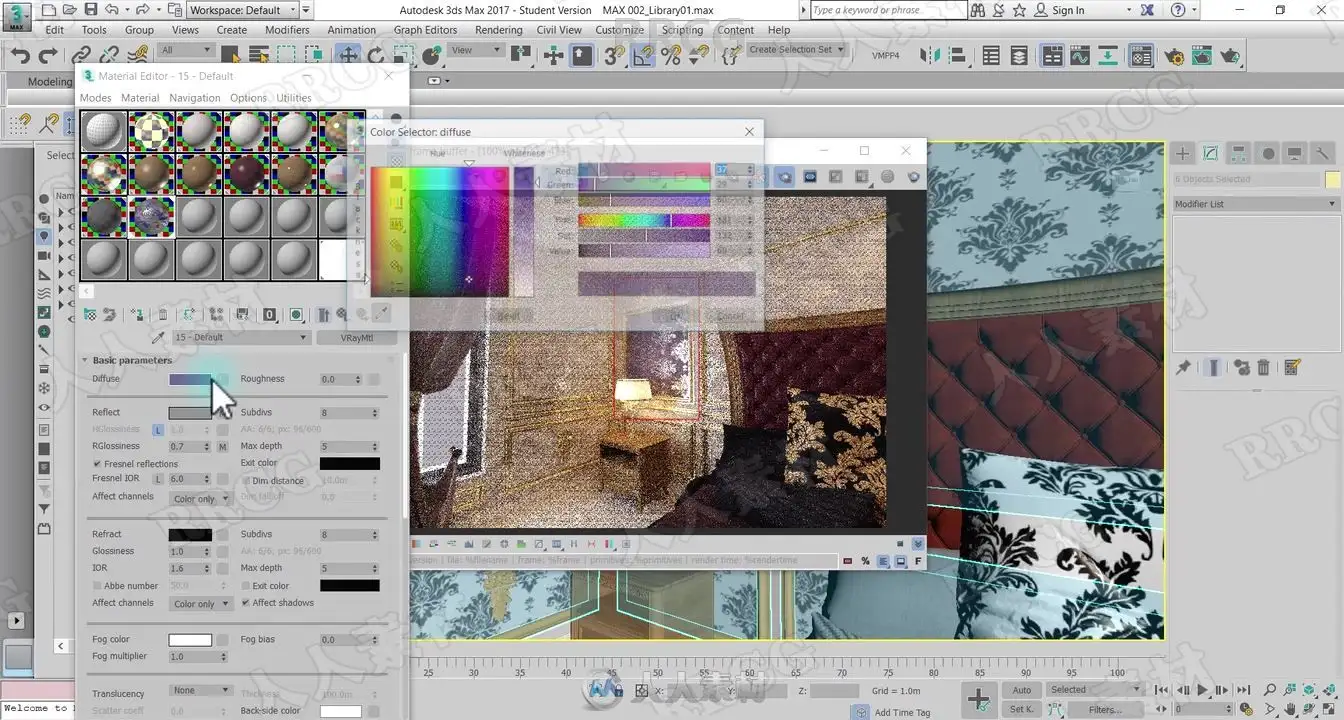Open the Rendering menu
The image size is (1344, 720).
[x=498, y=30]
